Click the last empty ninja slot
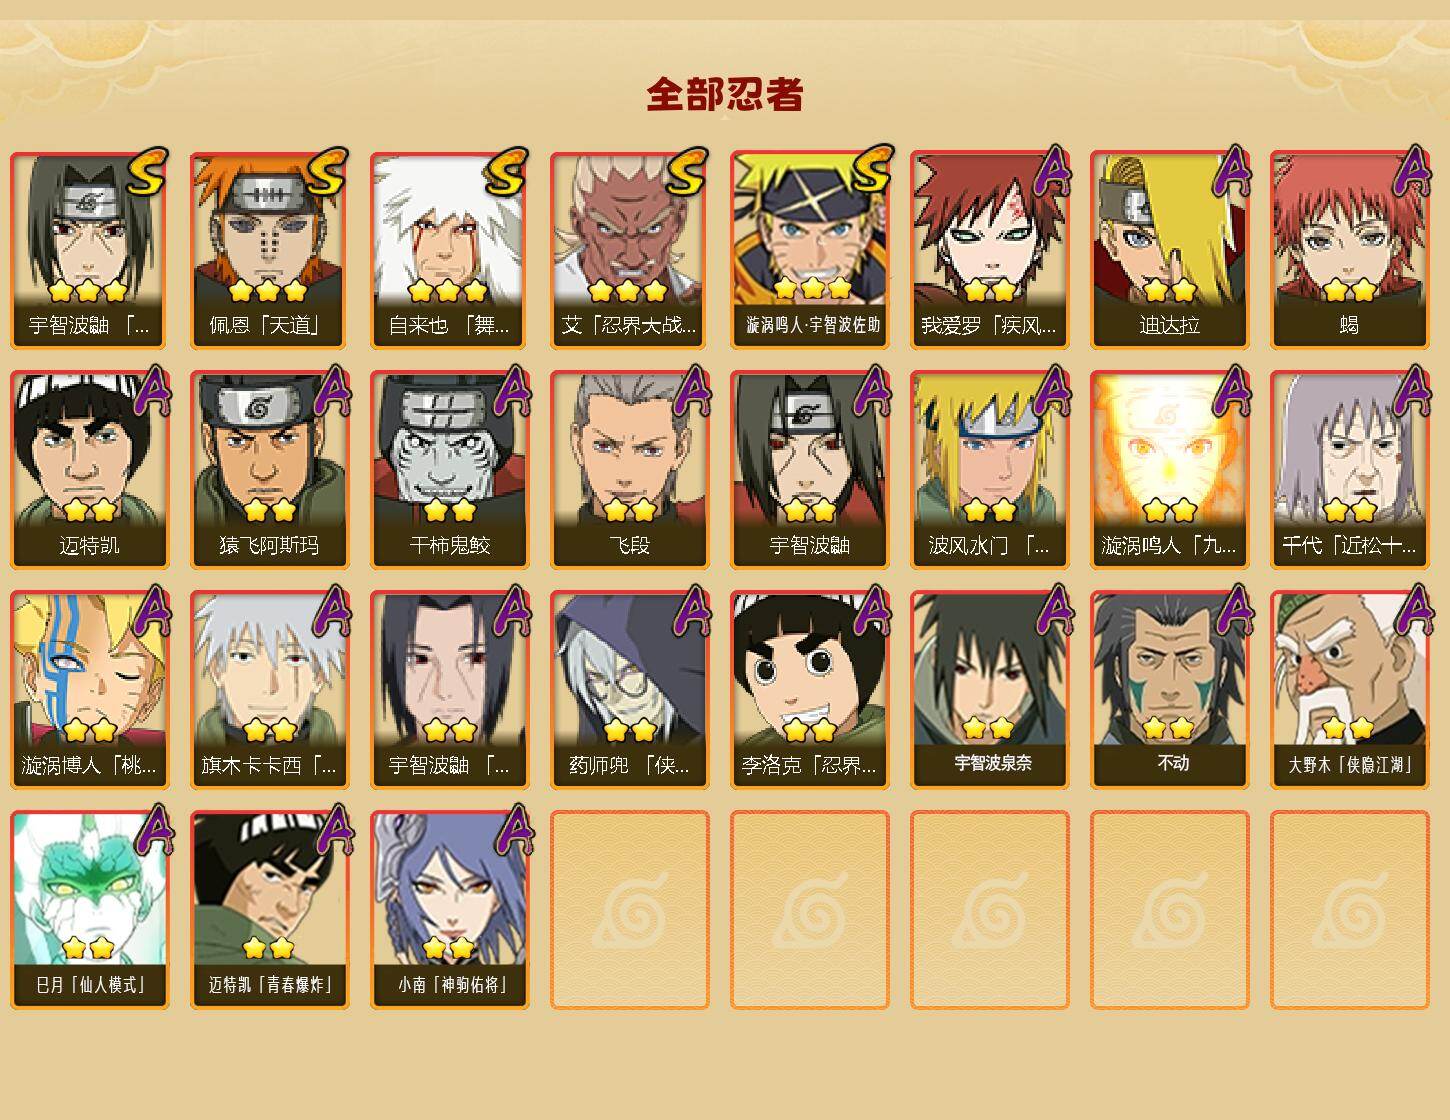 coord(1349,910)
